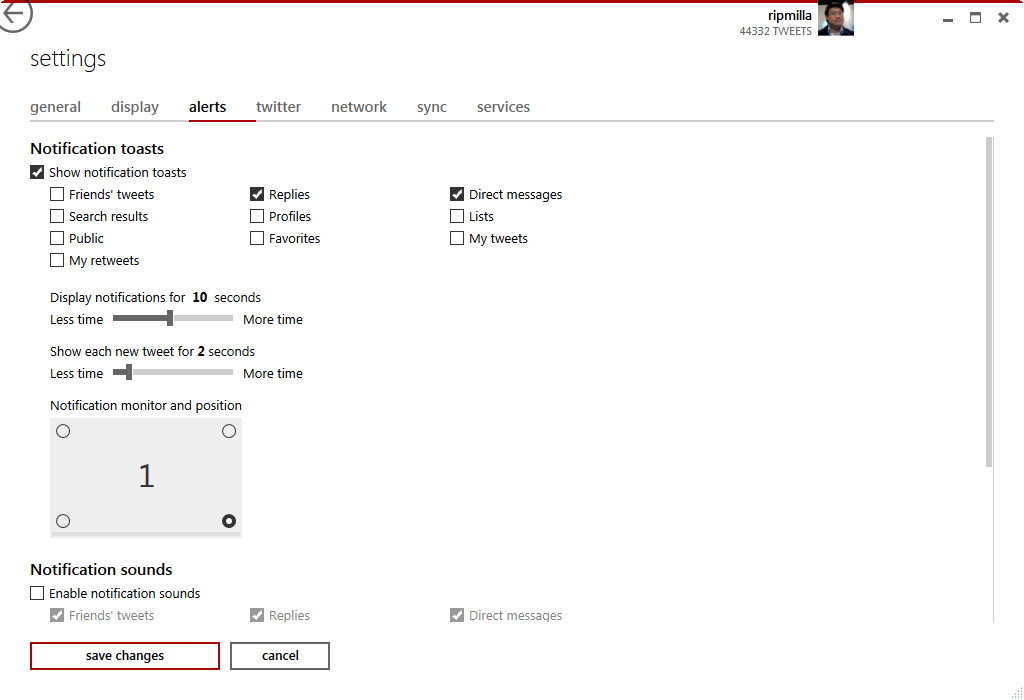Toggle Direct messages toast checkbox
The height and width of the screenshot is (700, 1024).
(x=458, y=195)
